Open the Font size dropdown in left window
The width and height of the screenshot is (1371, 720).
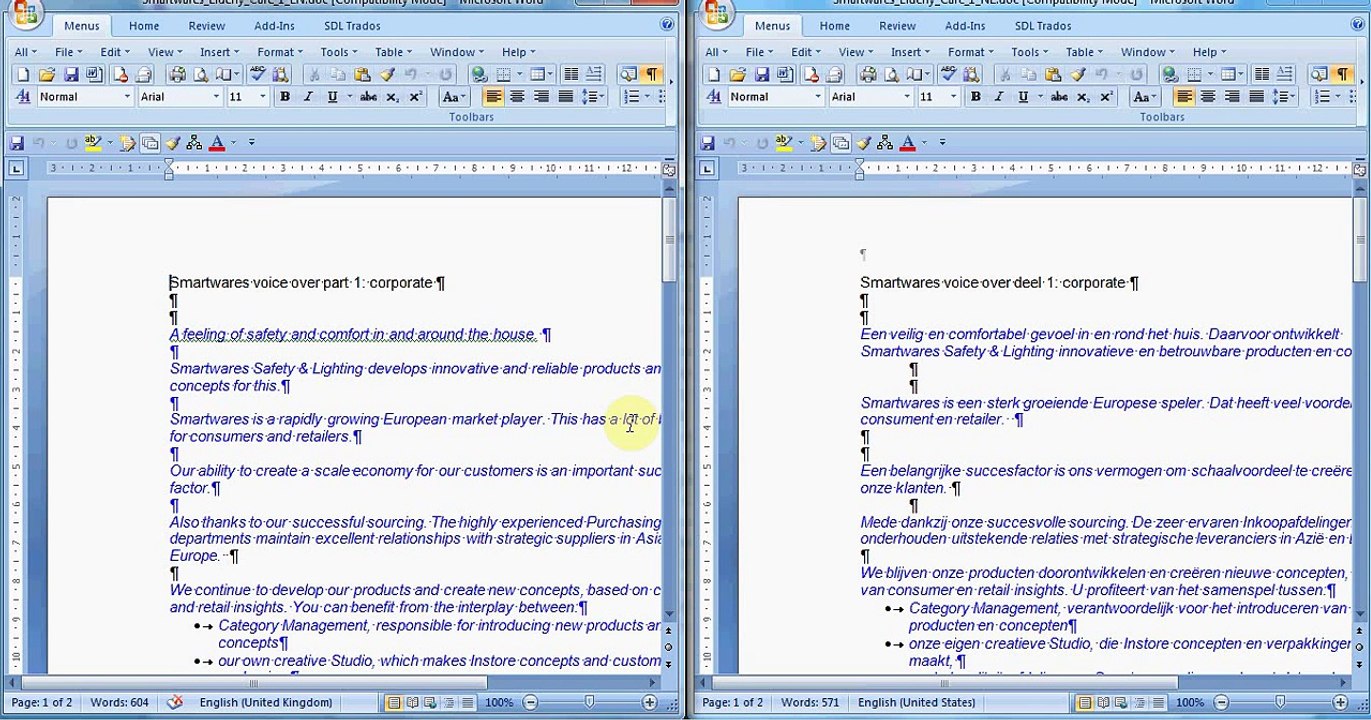click(x=263, y=97)
